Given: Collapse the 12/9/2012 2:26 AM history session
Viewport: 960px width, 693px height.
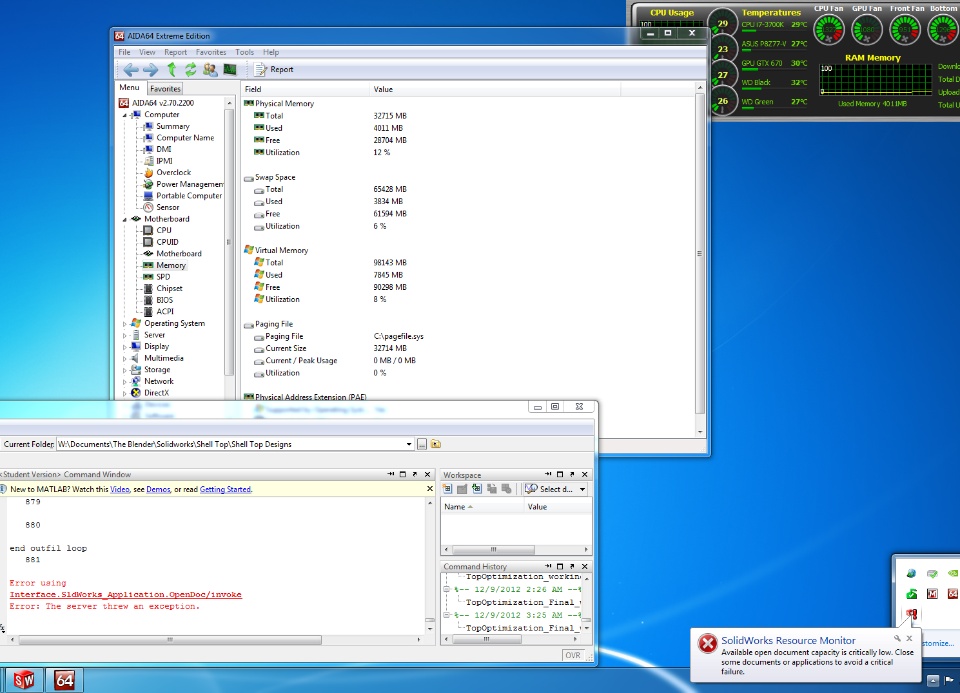Looking at the screenshot, I should (447, 590).
